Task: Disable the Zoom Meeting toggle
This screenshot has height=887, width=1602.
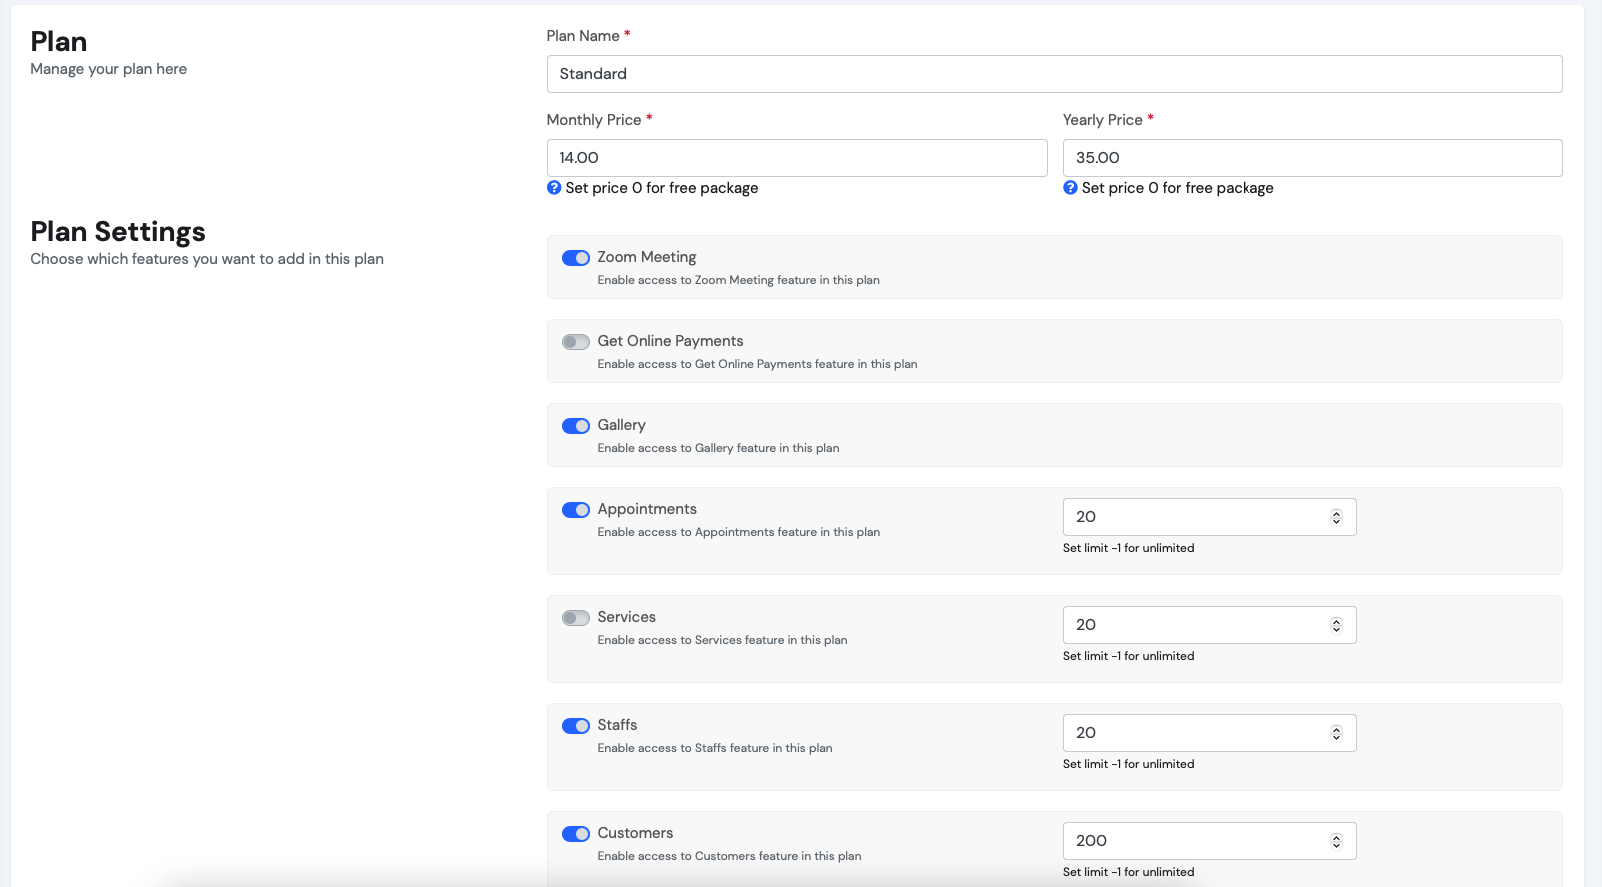Action: click(576, 258)
